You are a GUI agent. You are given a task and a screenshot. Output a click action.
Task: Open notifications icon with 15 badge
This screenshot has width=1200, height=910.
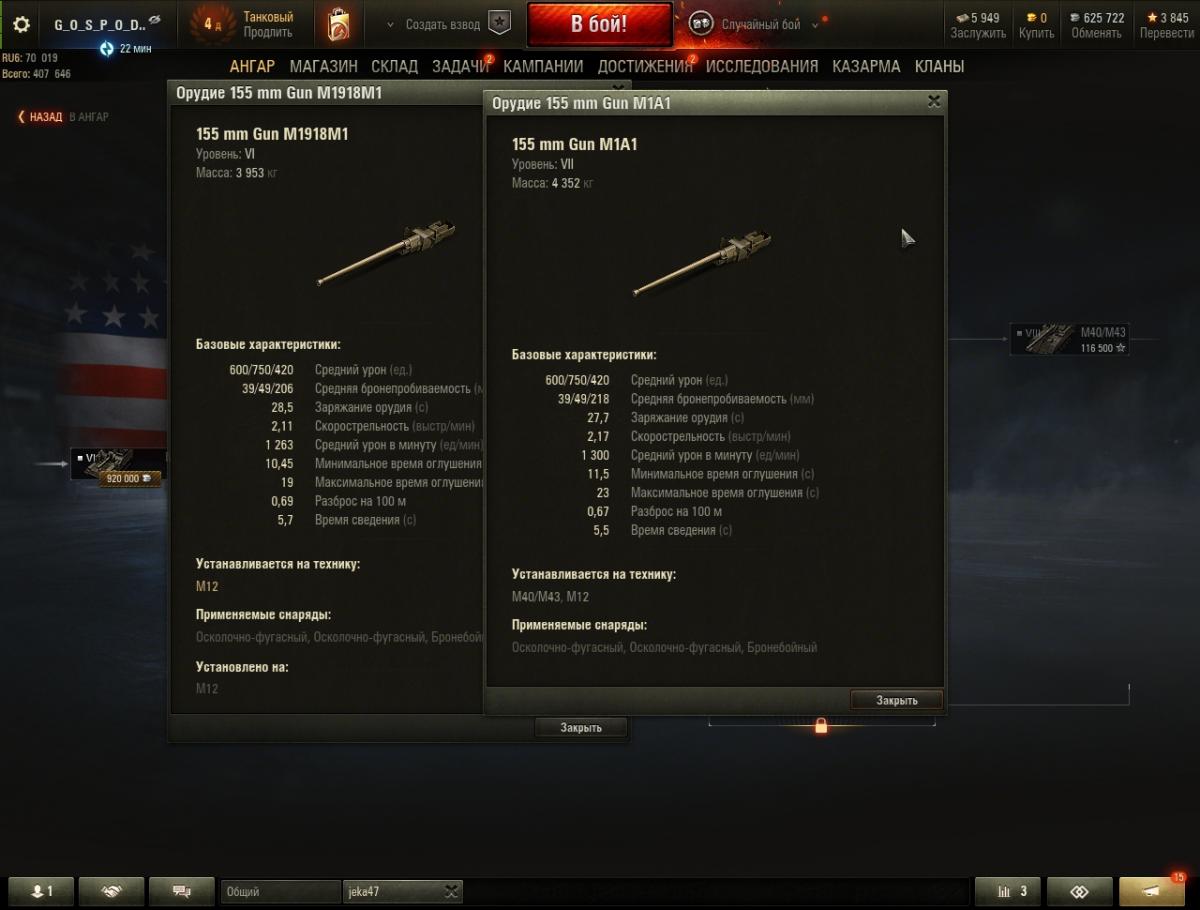(x=1152, y=891)
